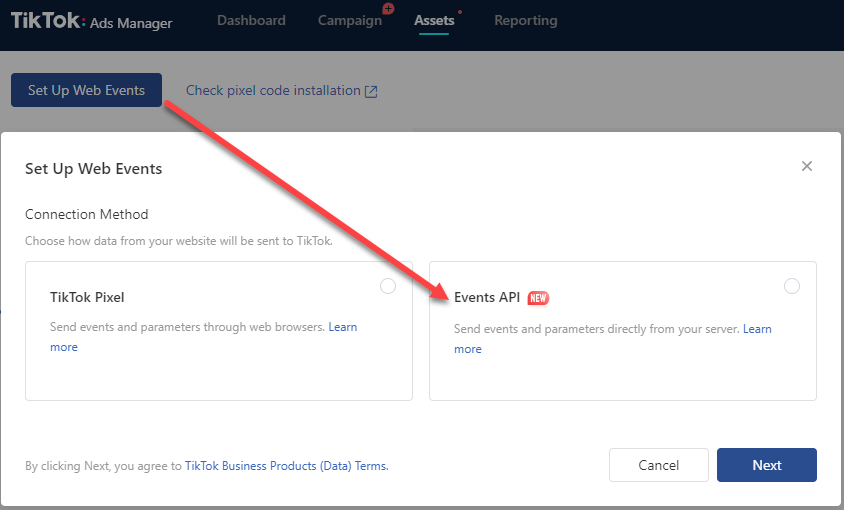Click the external link icon beside pixel check
Screen dimensions: 844x510
tap(371, 91)
